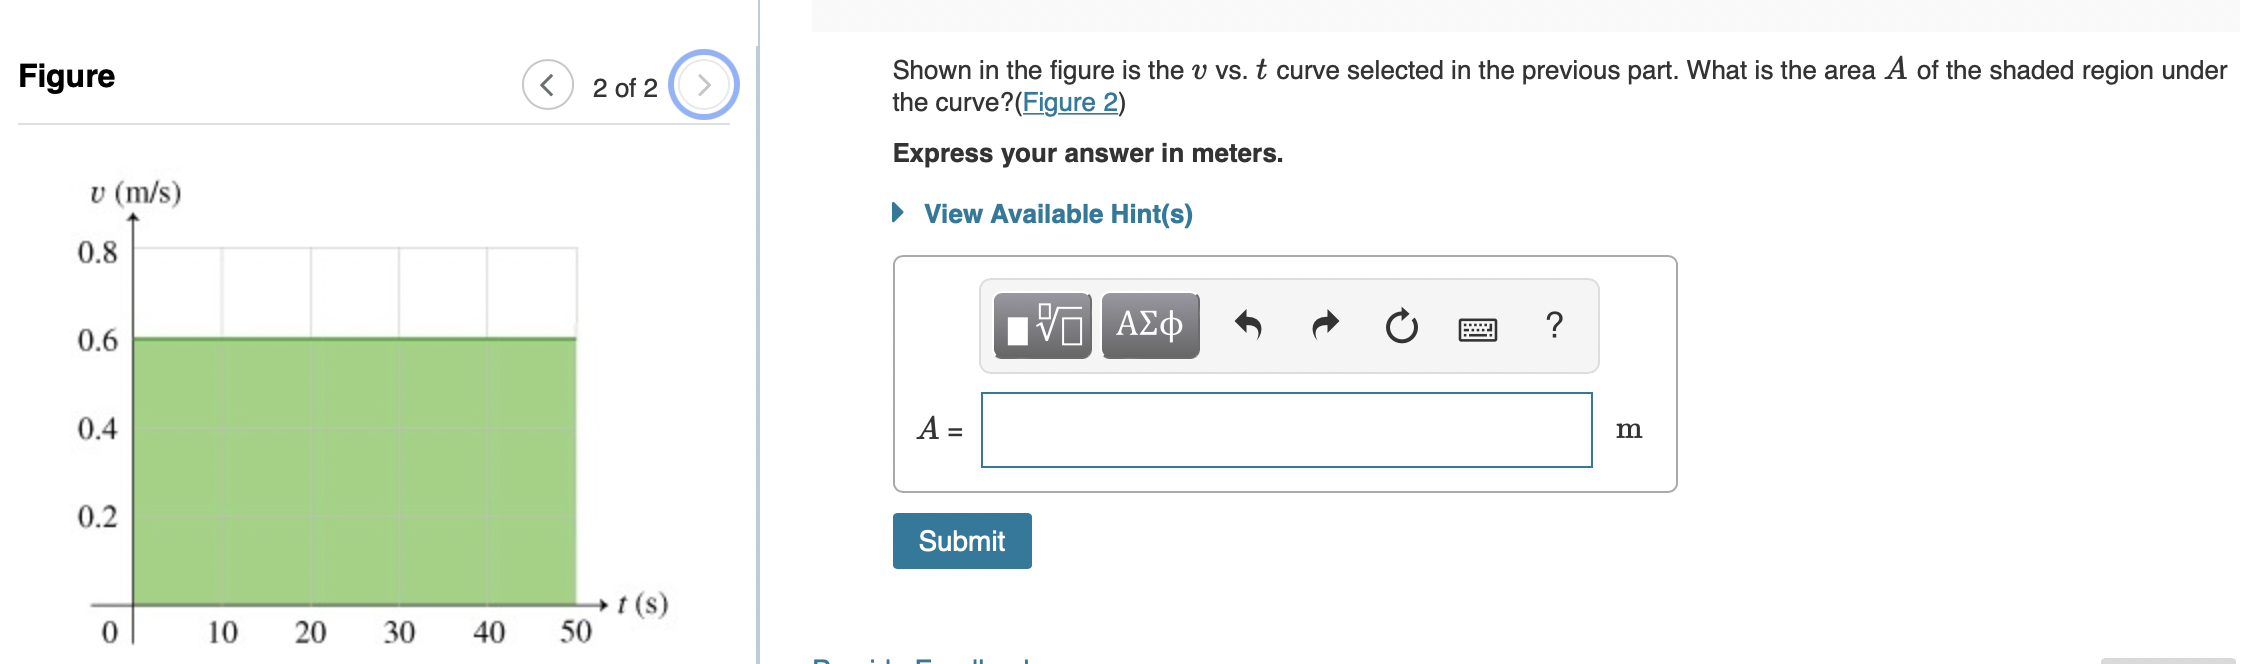This screenshot has width=2256, height=664.
Task: Go to the previous figure
Action: (x=548, y=85)
